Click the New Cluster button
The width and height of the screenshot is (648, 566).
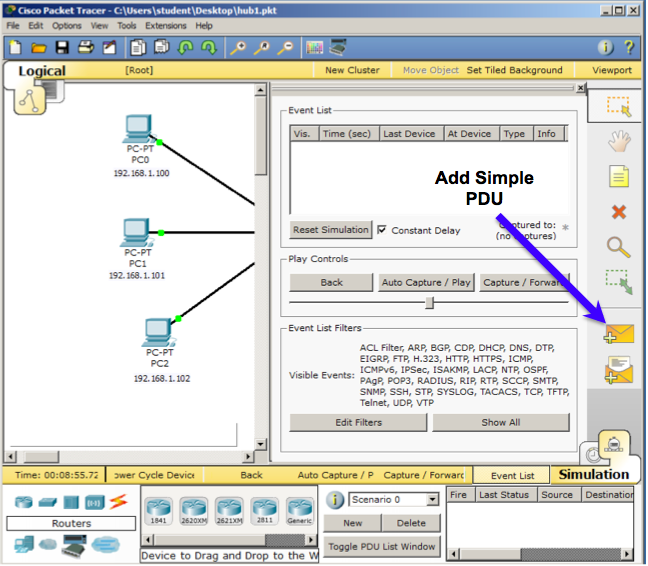point(352,70)
